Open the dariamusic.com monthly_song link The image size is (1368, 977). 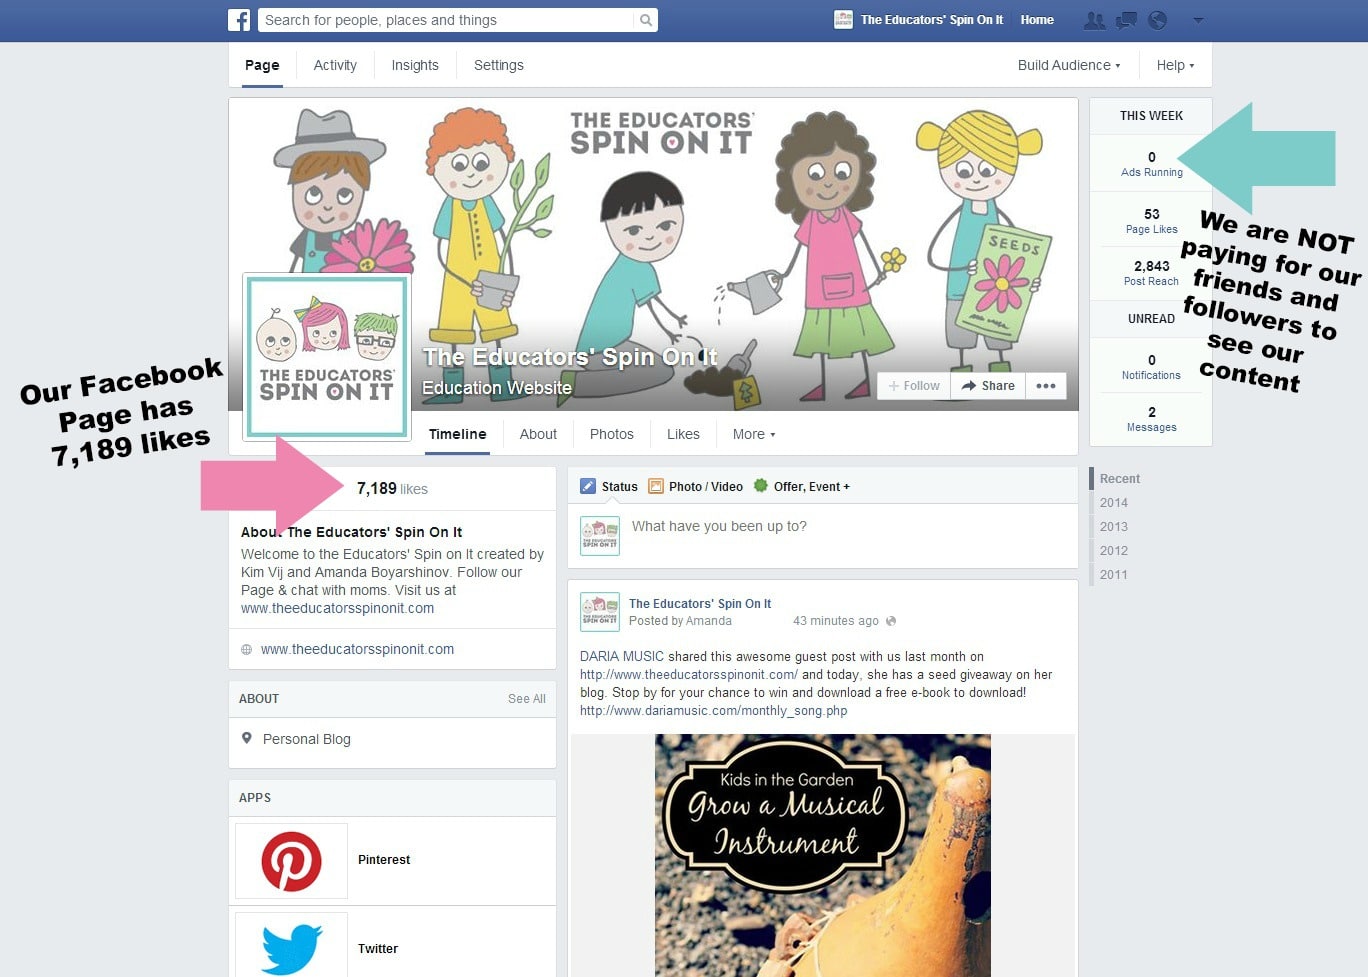(713, 711)
